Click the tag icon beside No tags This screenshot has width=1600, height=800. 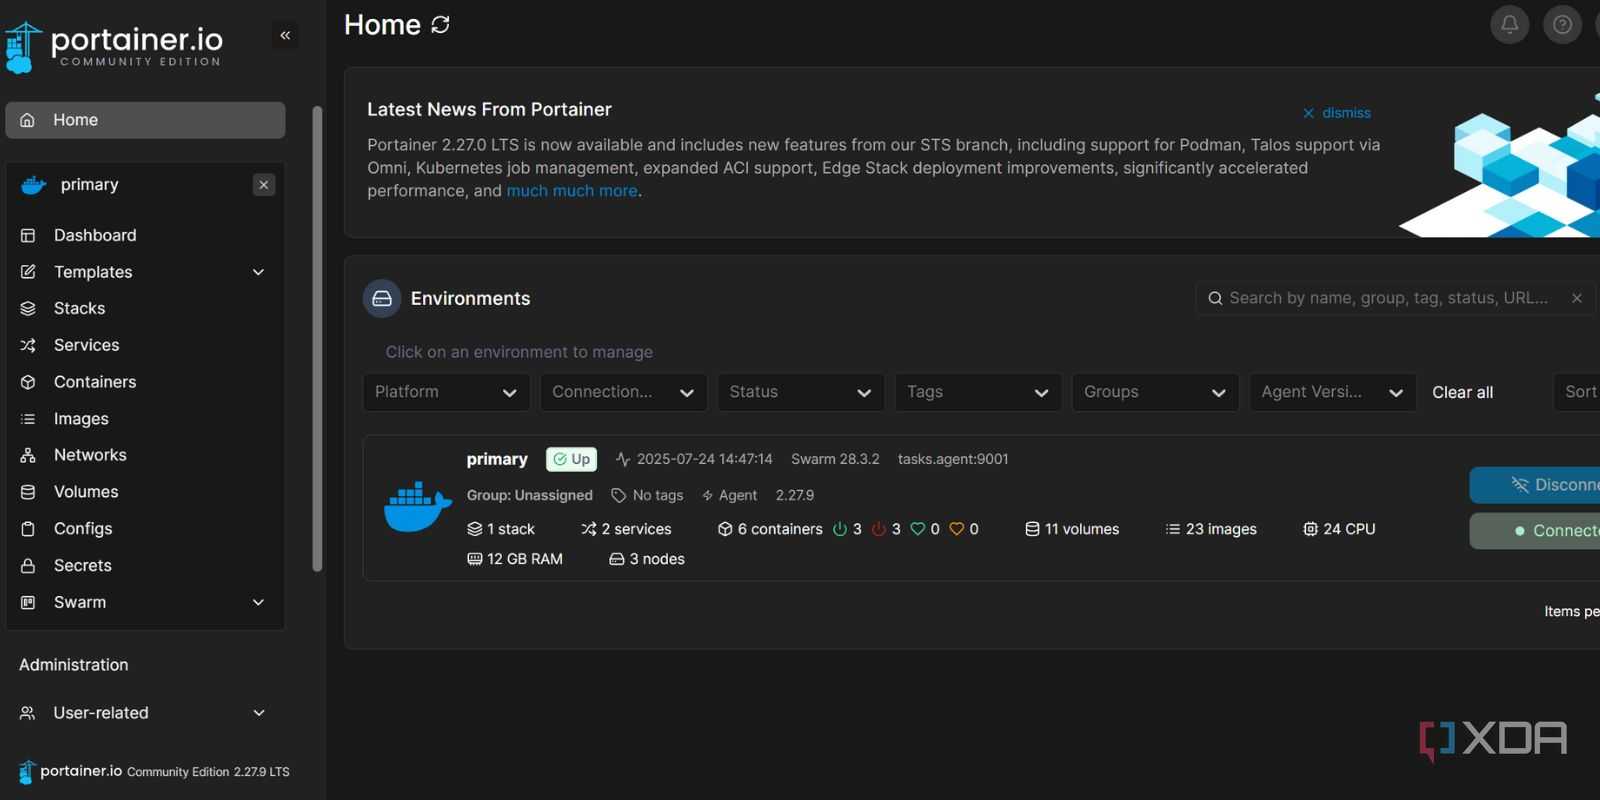pyautogui.click(x=619, y=495)
